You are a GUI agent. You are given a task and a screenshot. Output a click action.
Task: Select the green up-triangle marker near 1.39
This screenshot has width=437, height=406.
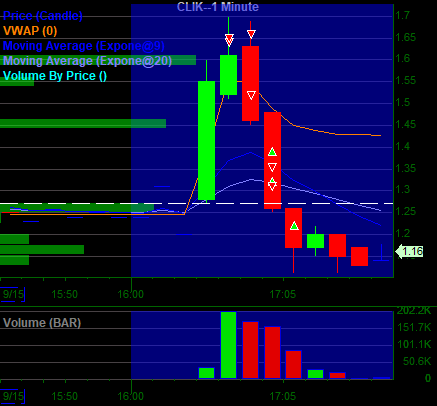click(272, 152)
